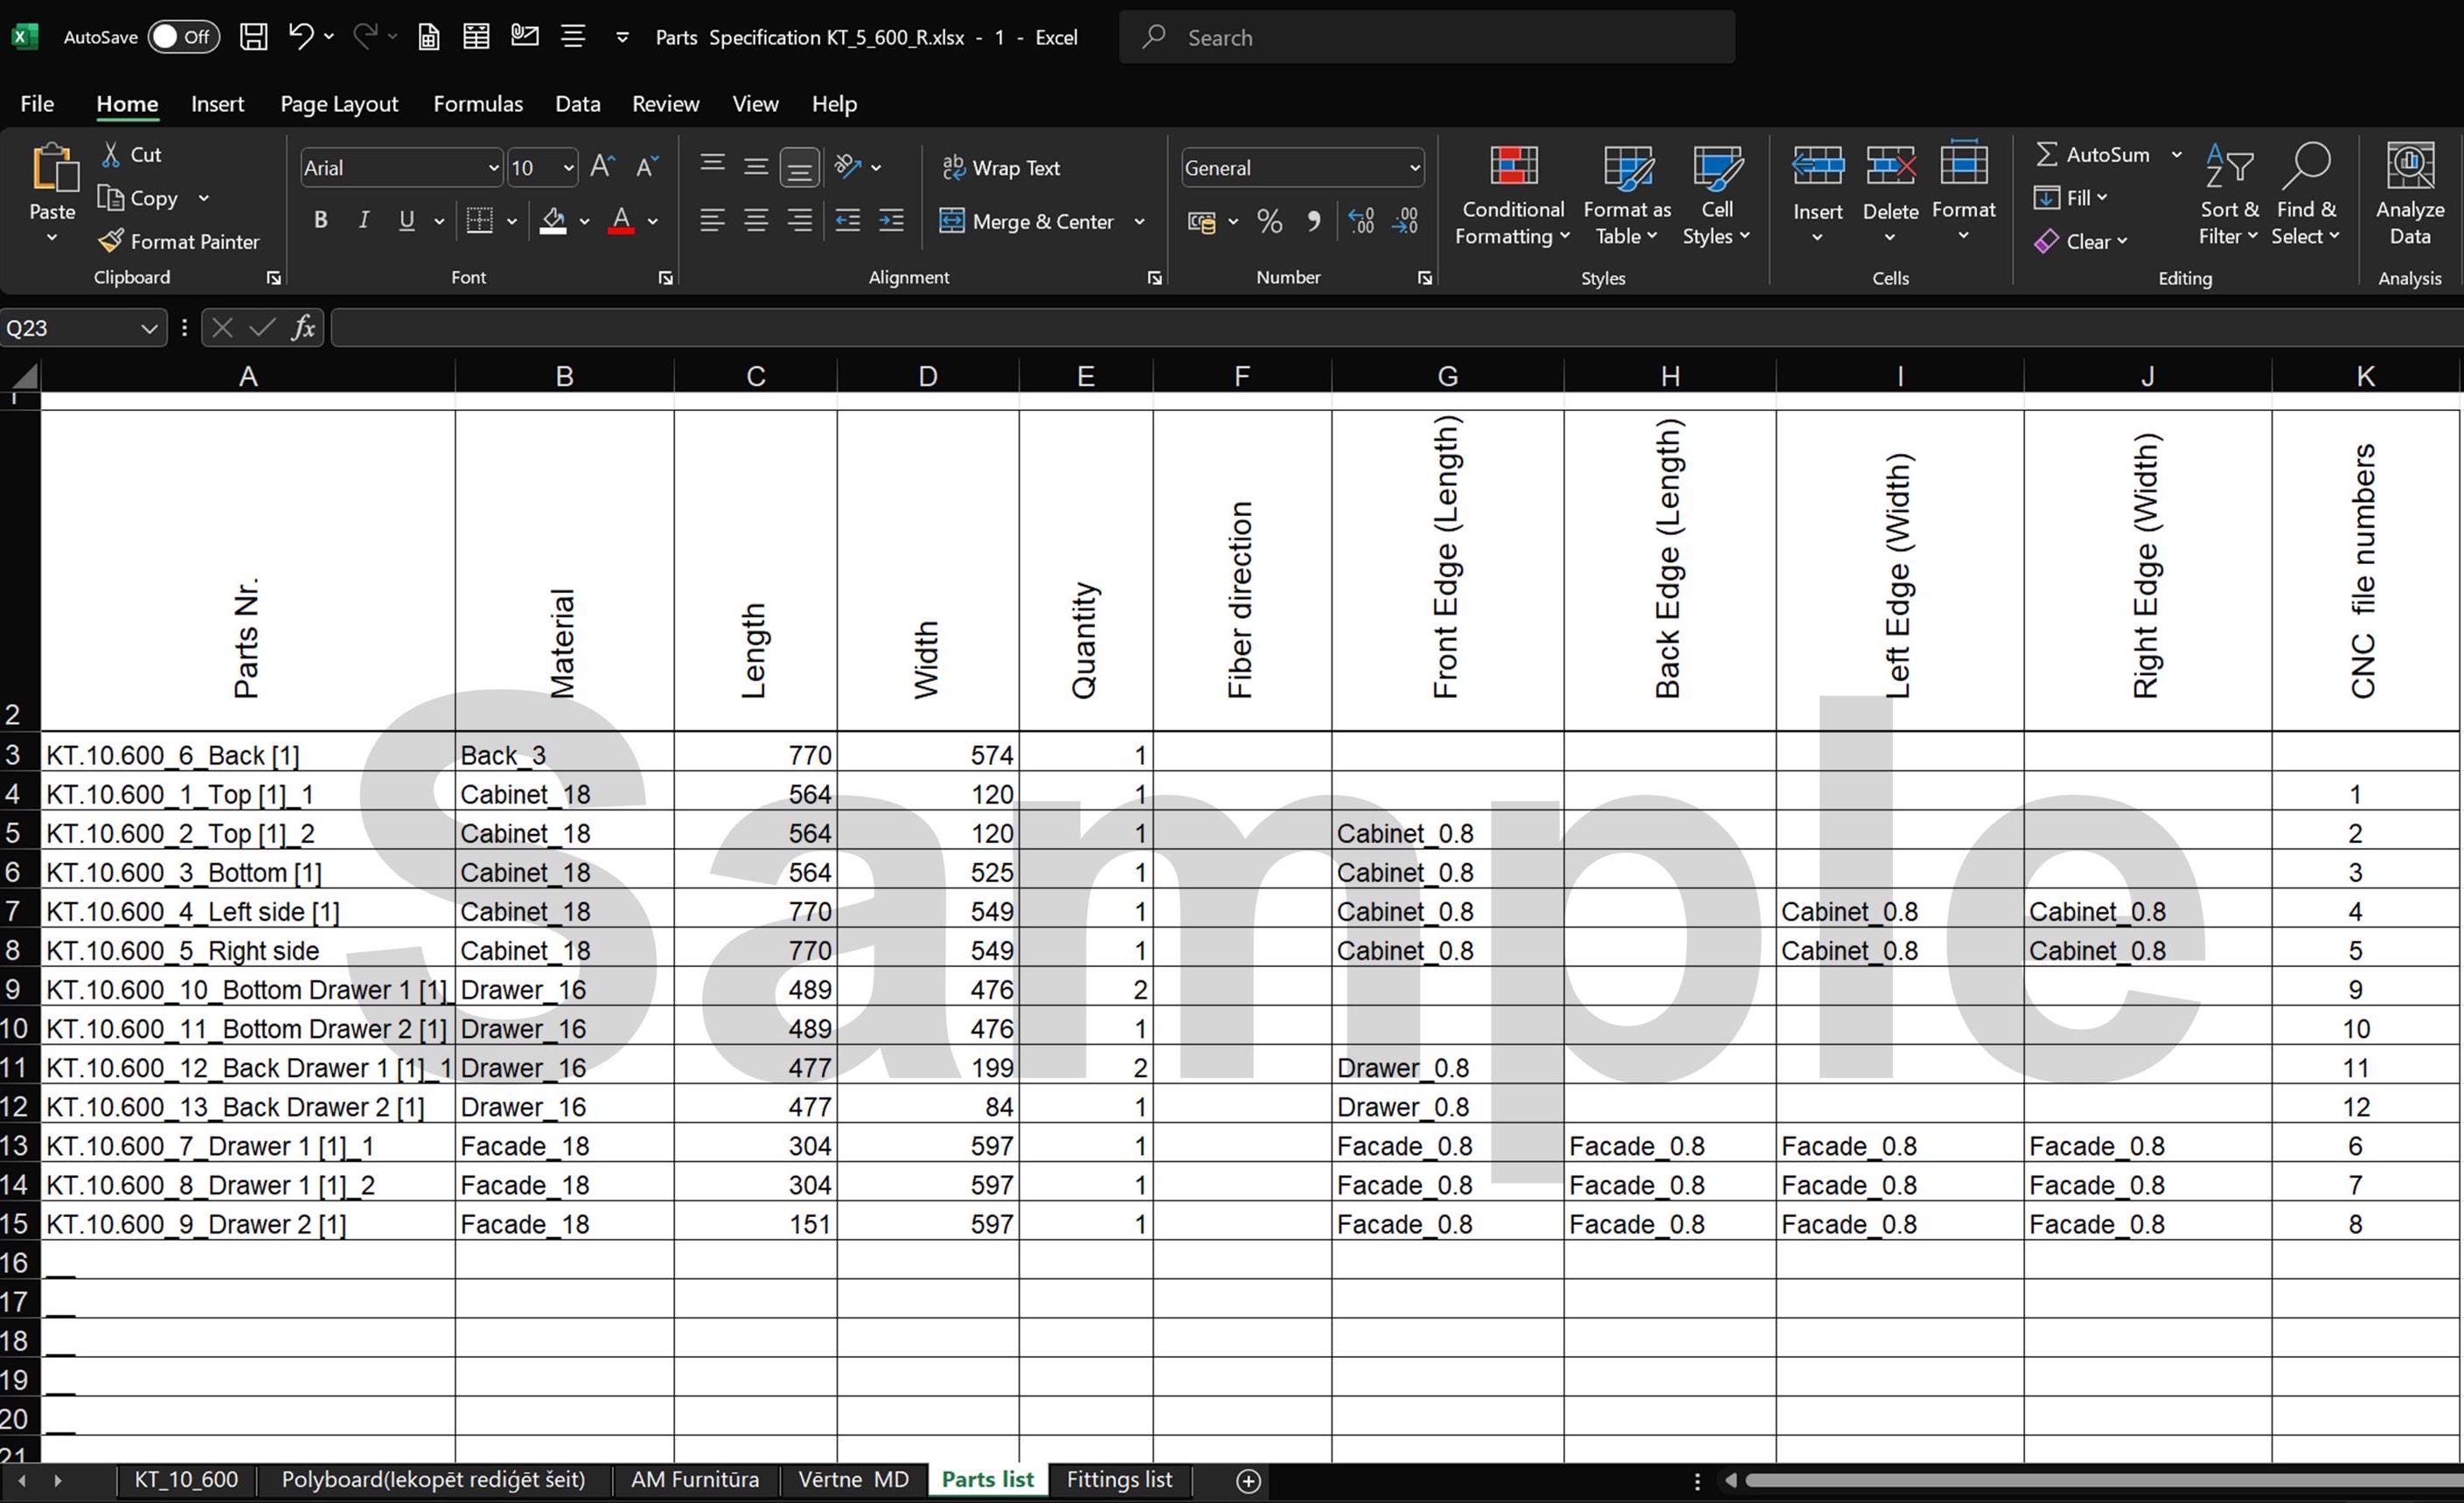Click the Fill button

pos(2070,198)
